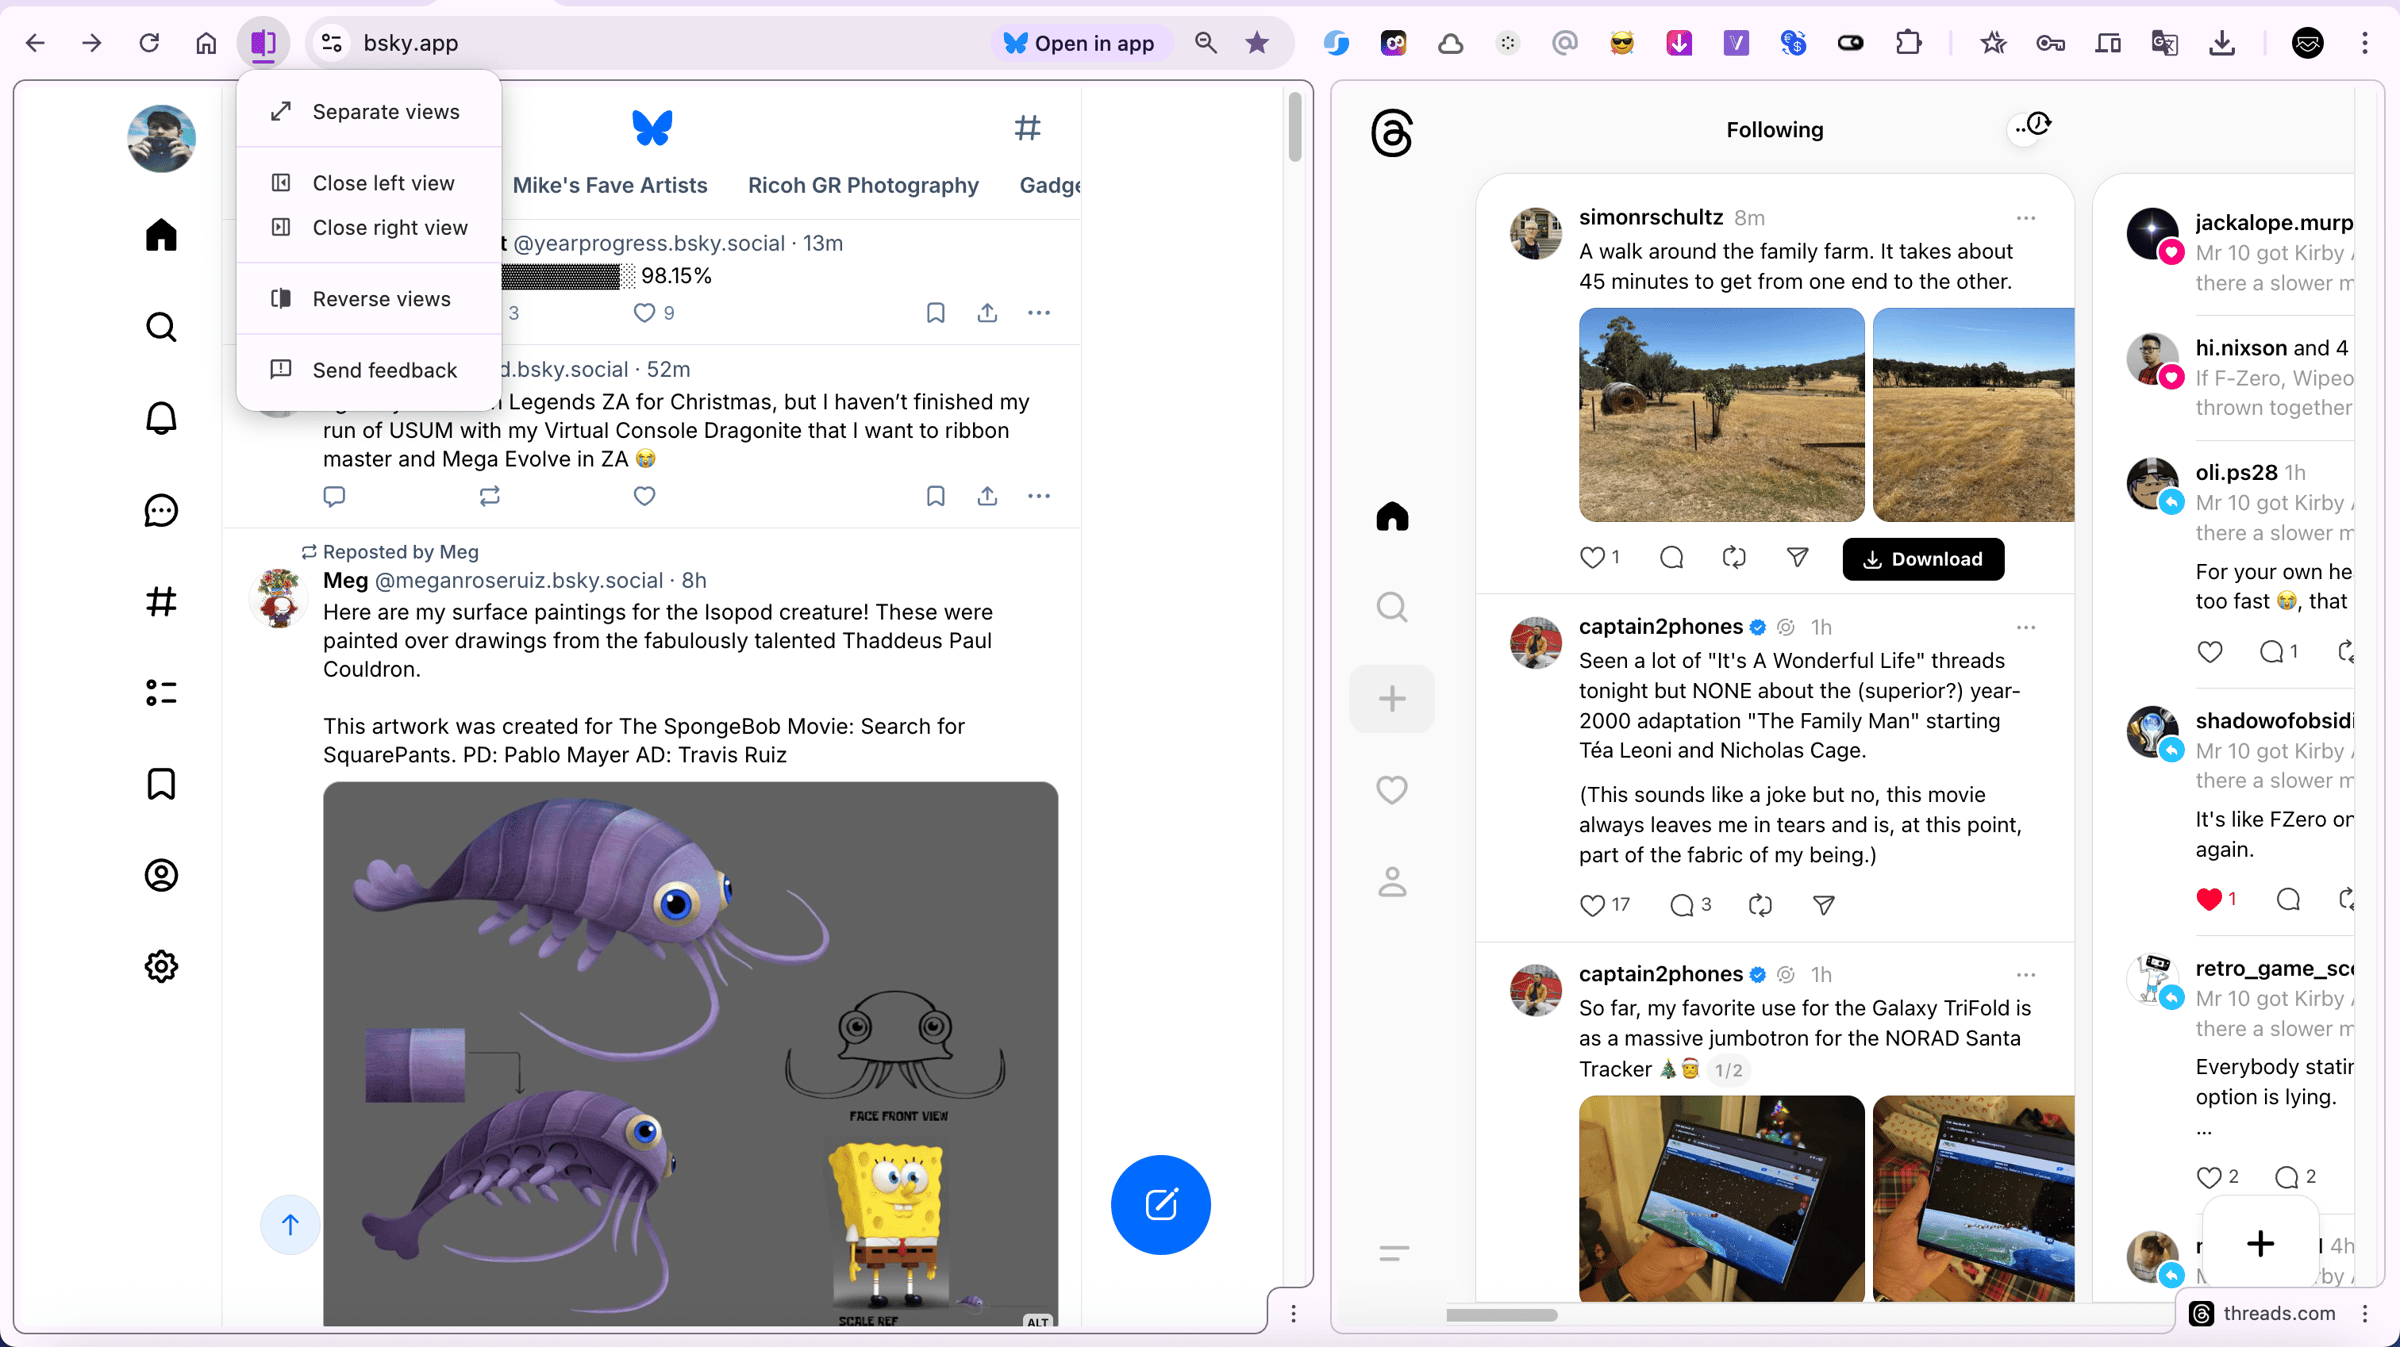The height and width of the screenshot is (1347, 2400).
Task: Toggle like on the Pokémon Legends post
Action: click(644, 496)
